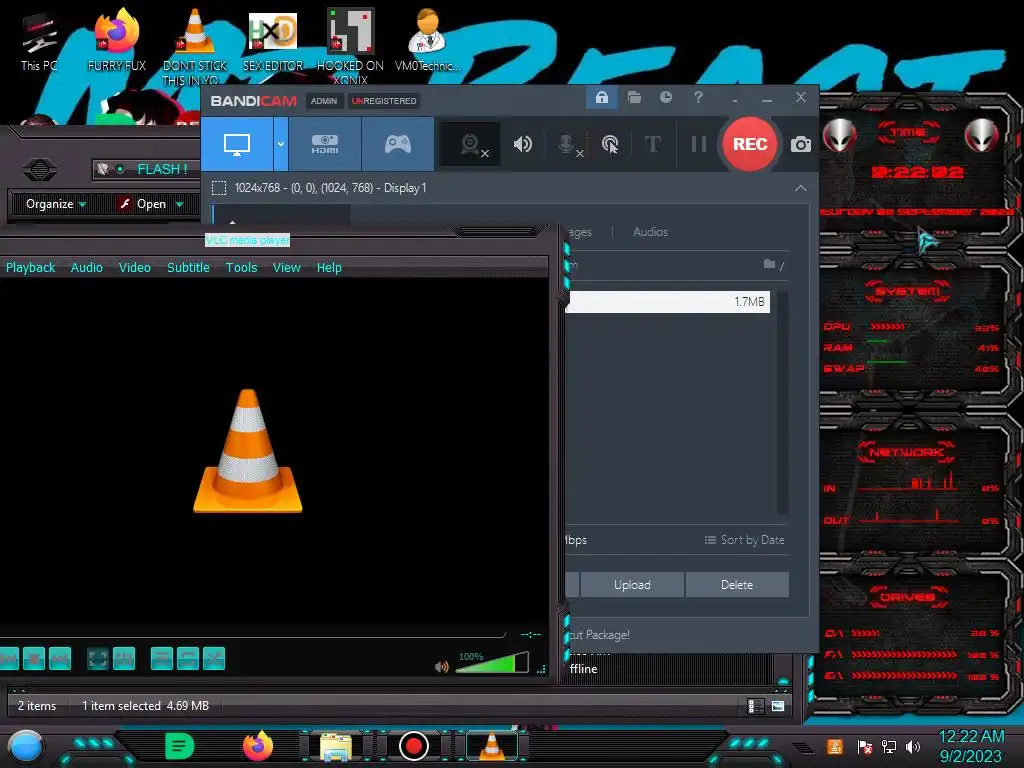1024x768 pixels.
Task: Toggle VLC playlist button
Action: pos(161,658)
